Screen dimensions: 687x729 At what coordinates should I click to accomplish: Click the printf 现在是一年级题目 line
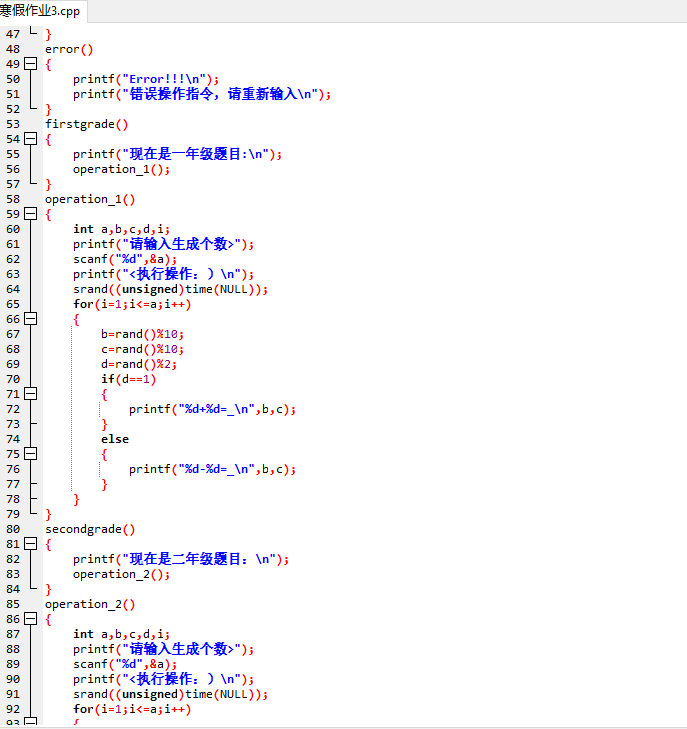point(178,154)
